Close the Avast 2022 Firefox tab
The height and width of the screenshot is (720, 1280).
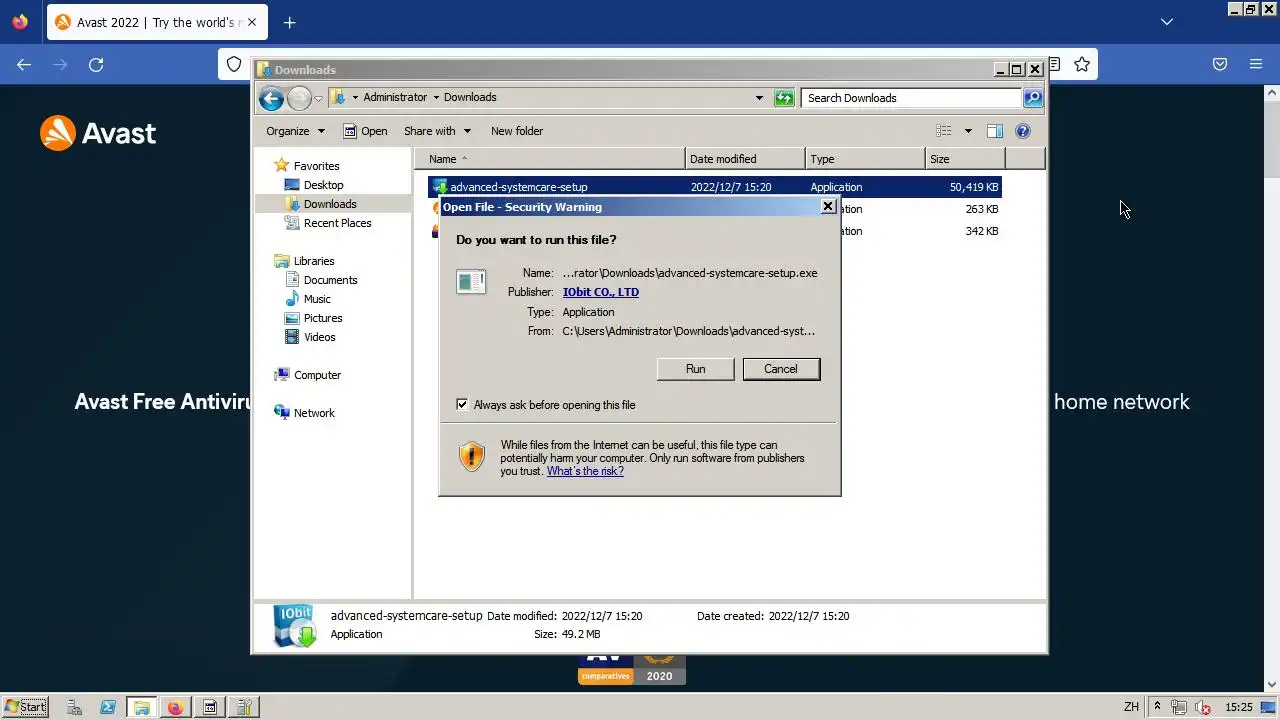[x=251, y=22]
